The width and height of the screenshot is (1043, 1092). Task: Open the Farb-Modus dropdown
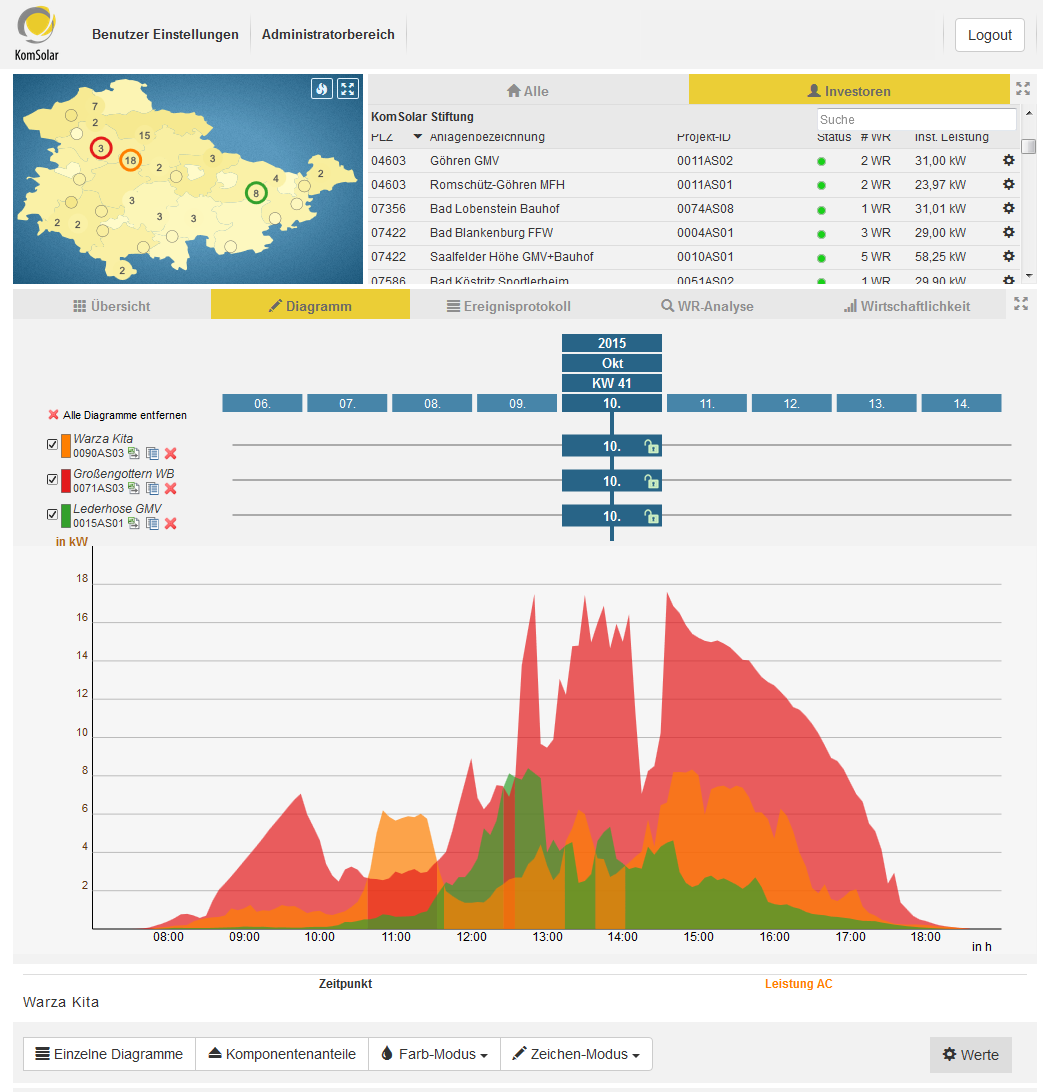(434, 1054)
